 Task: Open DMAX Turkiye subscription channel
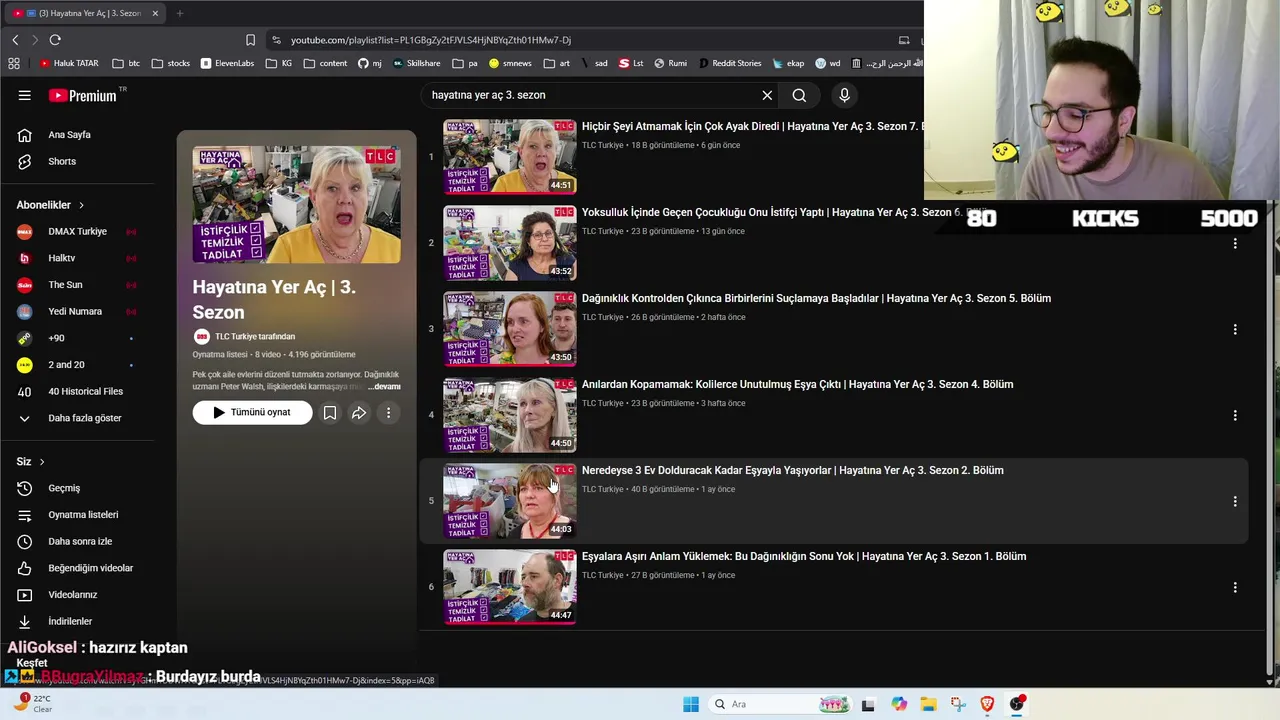pyautogui.click(x=77, y=231)
